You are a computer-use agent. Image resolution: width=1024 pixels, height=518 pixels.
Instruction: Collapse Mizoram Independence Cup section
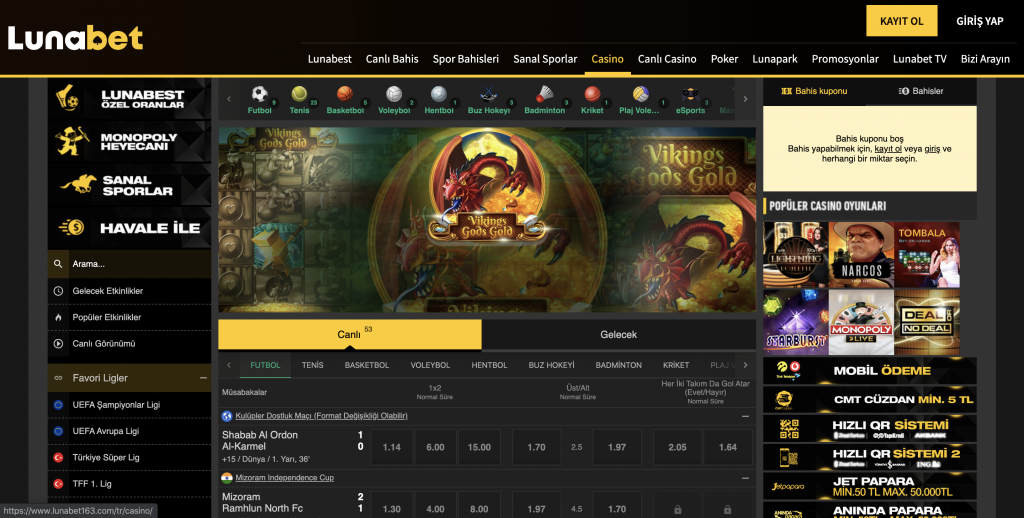pos(745,478)
